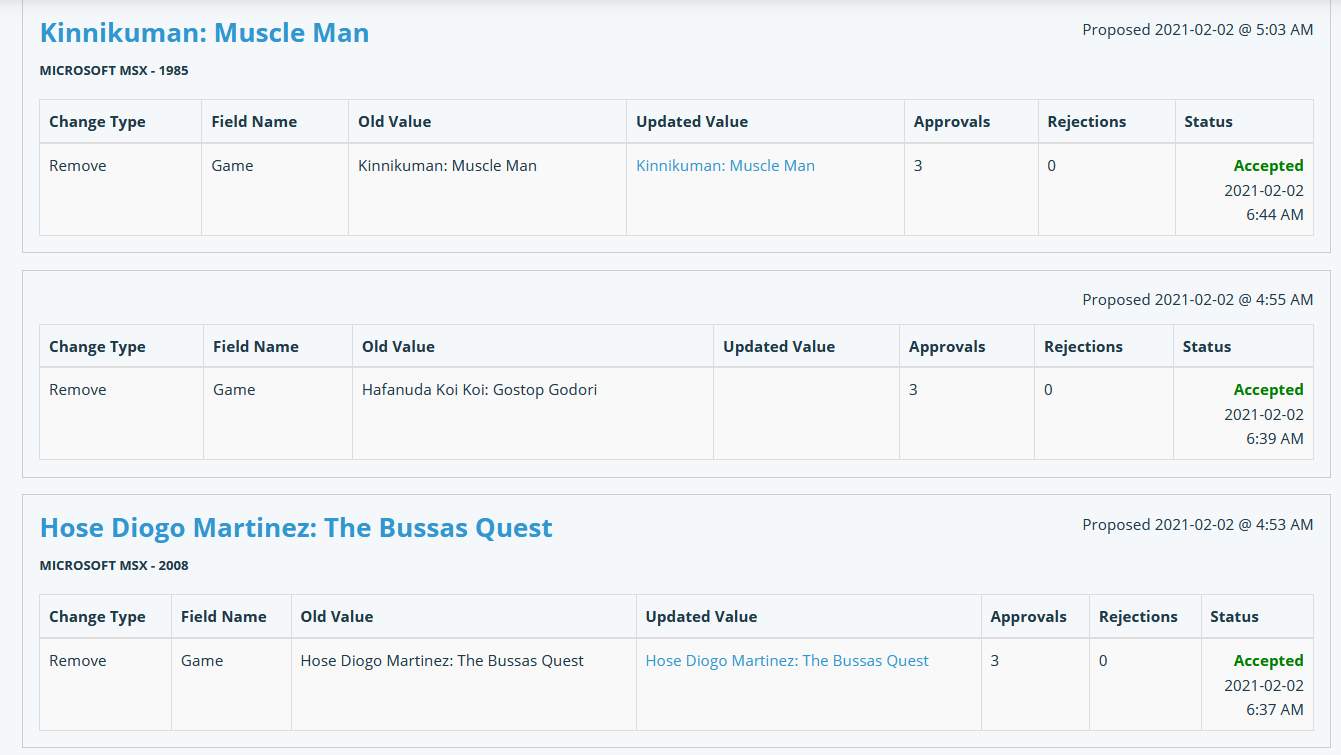The height and width of the screenshot is (755, 1341).
Task: Click approvals value 3 in Hose Diogo row
Action: 995,661
